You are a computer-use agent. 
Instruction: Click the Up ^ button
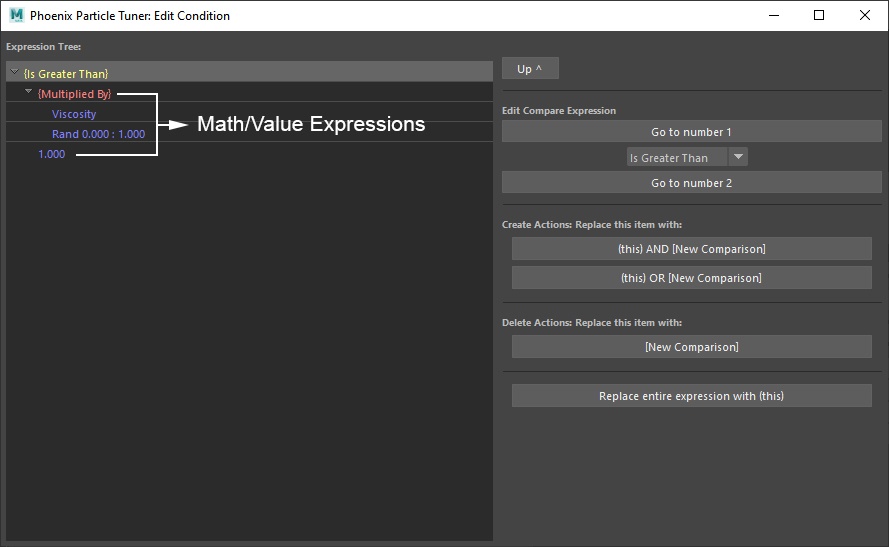point(530,69)
